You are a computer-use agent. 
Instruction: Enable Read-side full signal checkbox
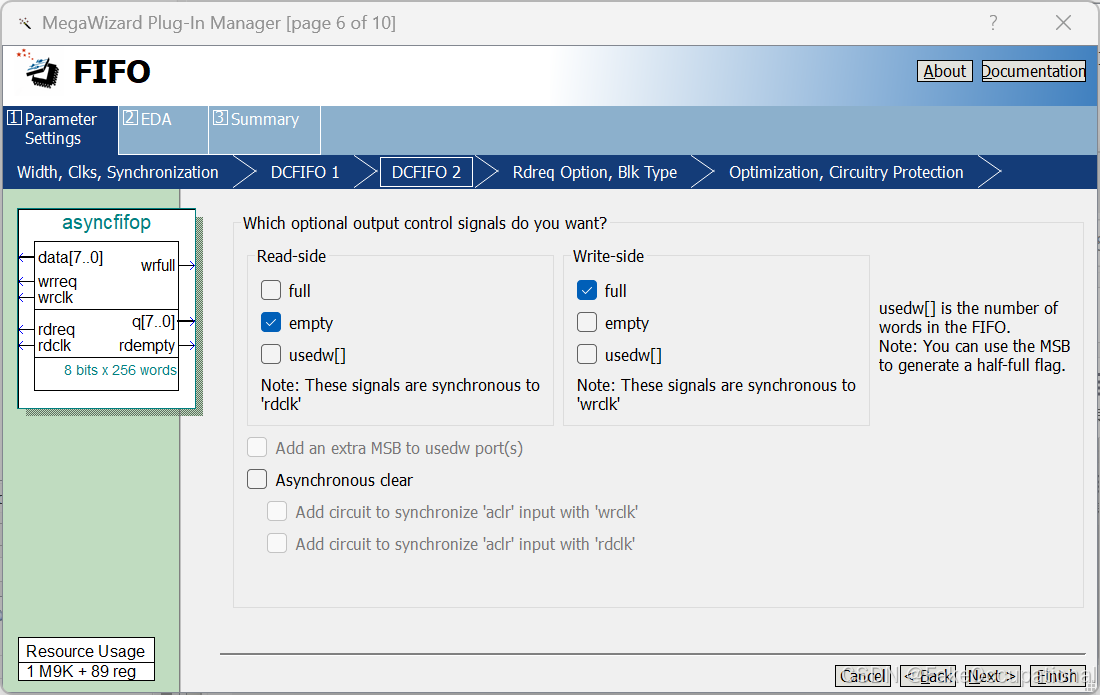(271, 290)
